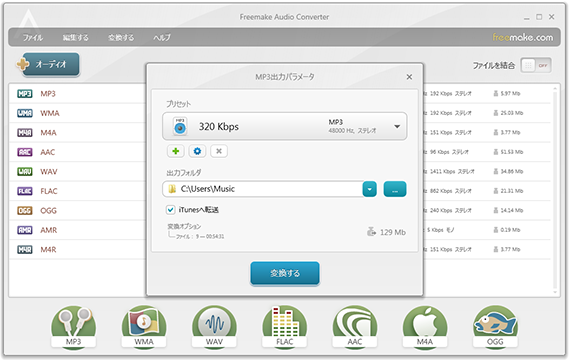Click the M4A badge in file list

tap(25, 133)
